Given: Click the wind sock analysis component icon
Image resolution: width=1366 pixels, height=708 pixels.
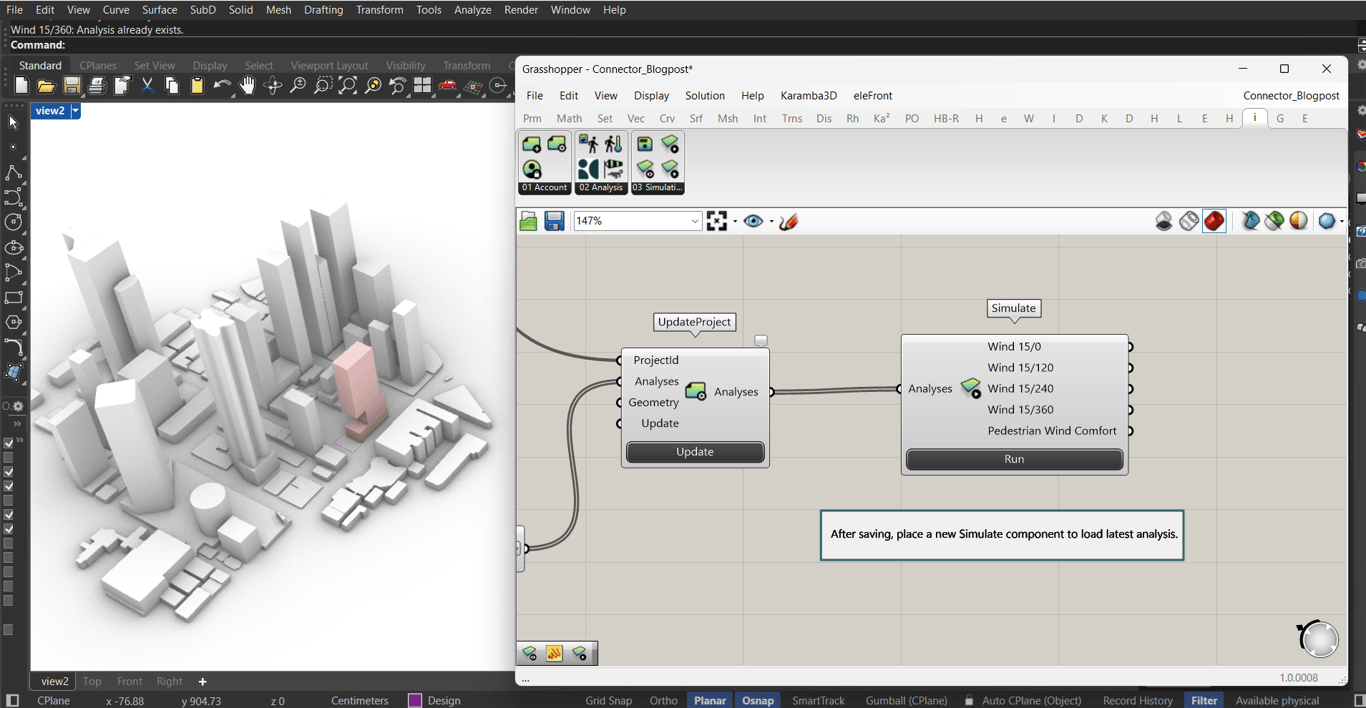Looking at the screenshot, I should (613, 168).
